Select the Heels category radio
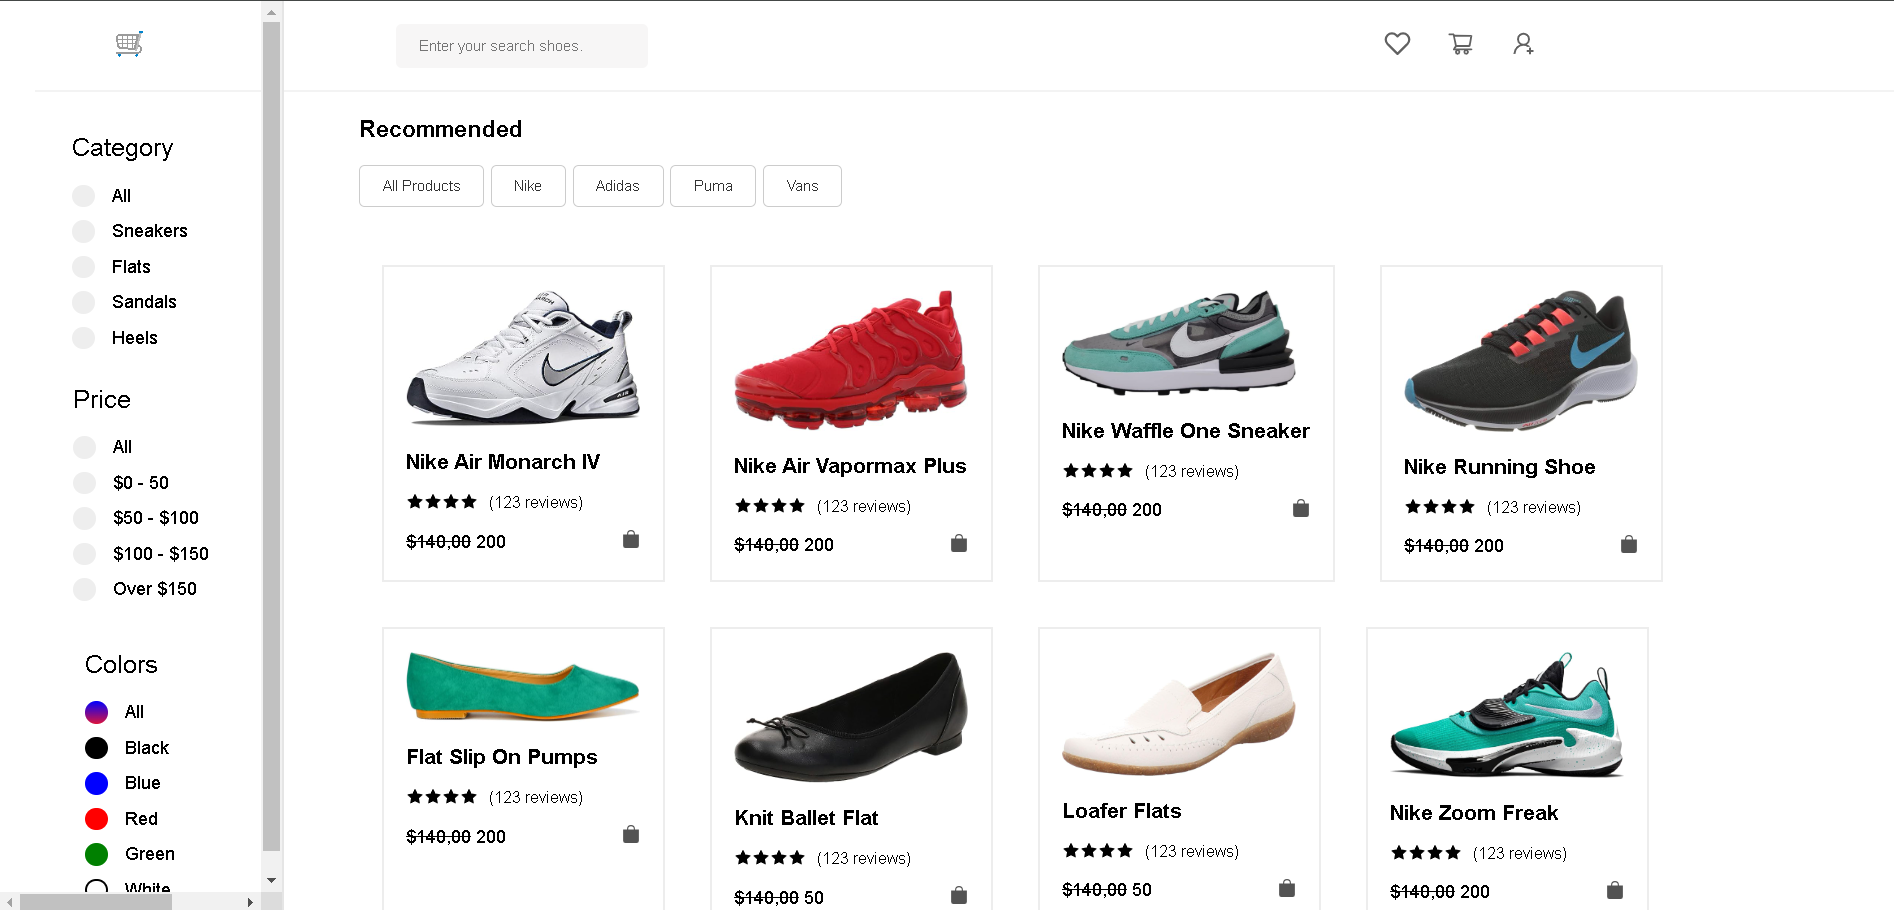The image size is (1894, 910). tap(84, 338)
